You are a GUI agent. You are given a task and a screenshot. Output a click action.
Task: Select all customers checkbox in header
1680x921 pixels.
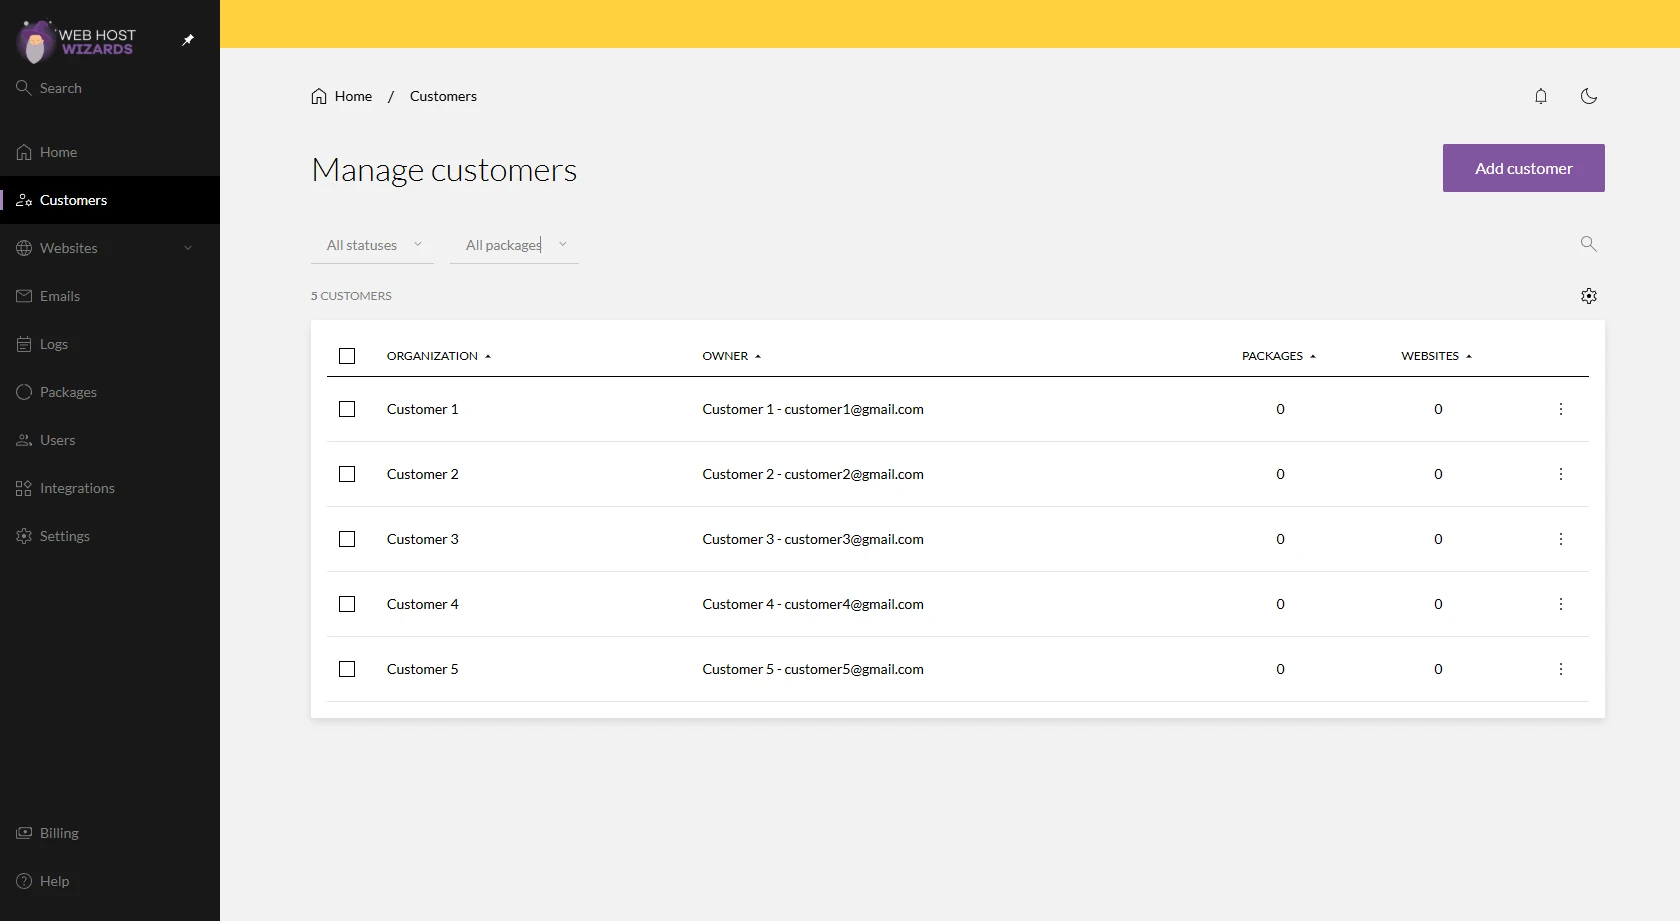(347, 356)
